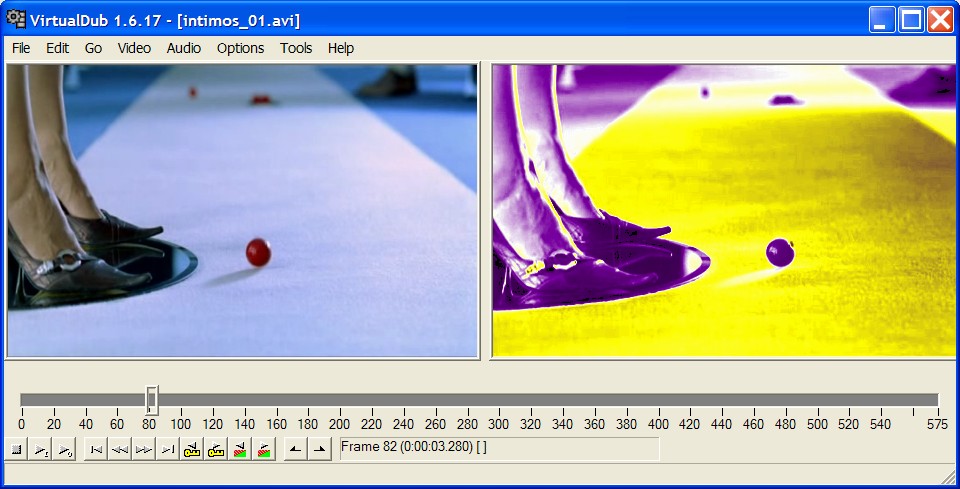The width and height of the screenshot is (960, 489).
Task: Open the Help menu
Action: click(x=341, y=48)
